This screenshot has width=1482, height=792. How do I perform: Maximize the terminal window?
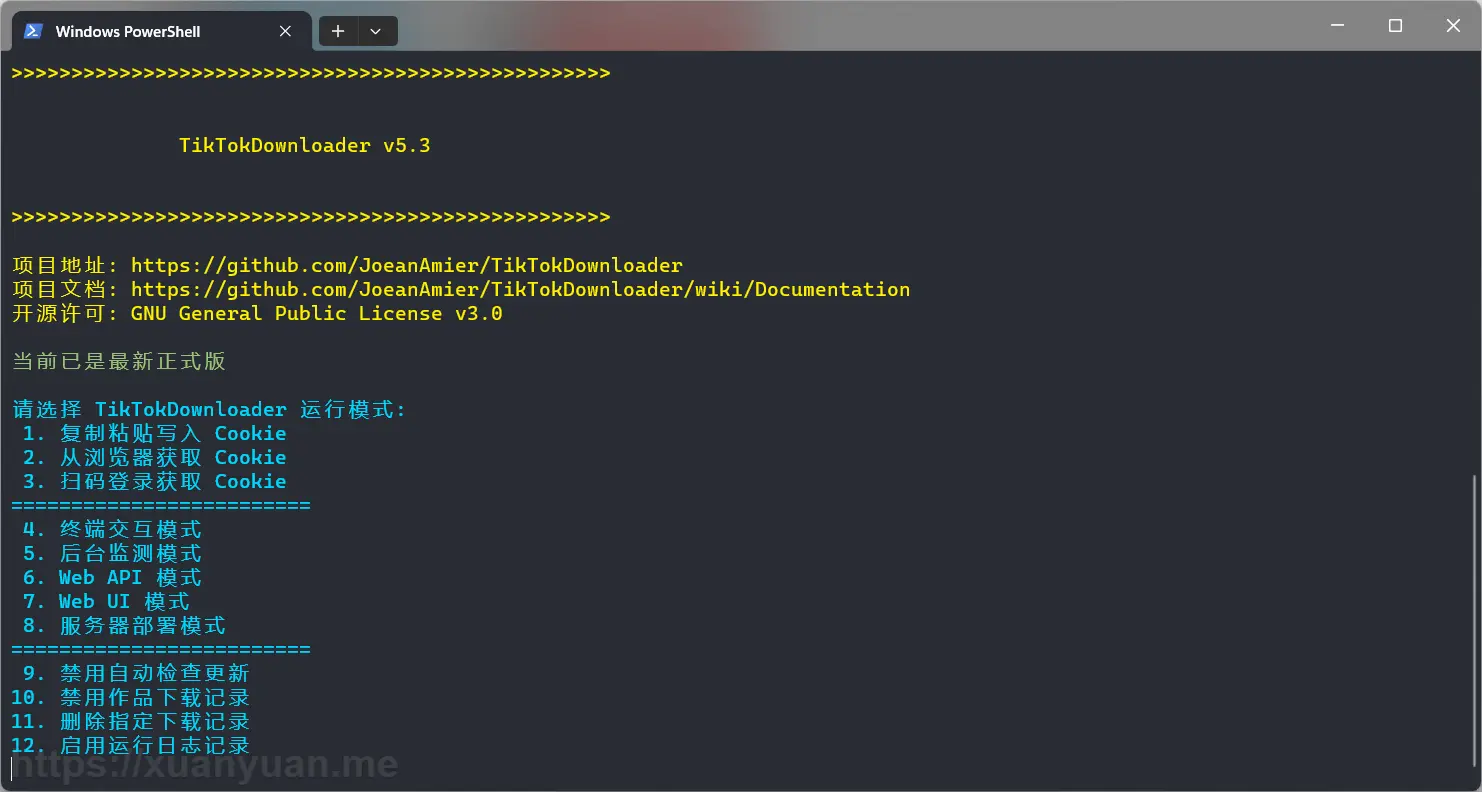[1395, 26]
